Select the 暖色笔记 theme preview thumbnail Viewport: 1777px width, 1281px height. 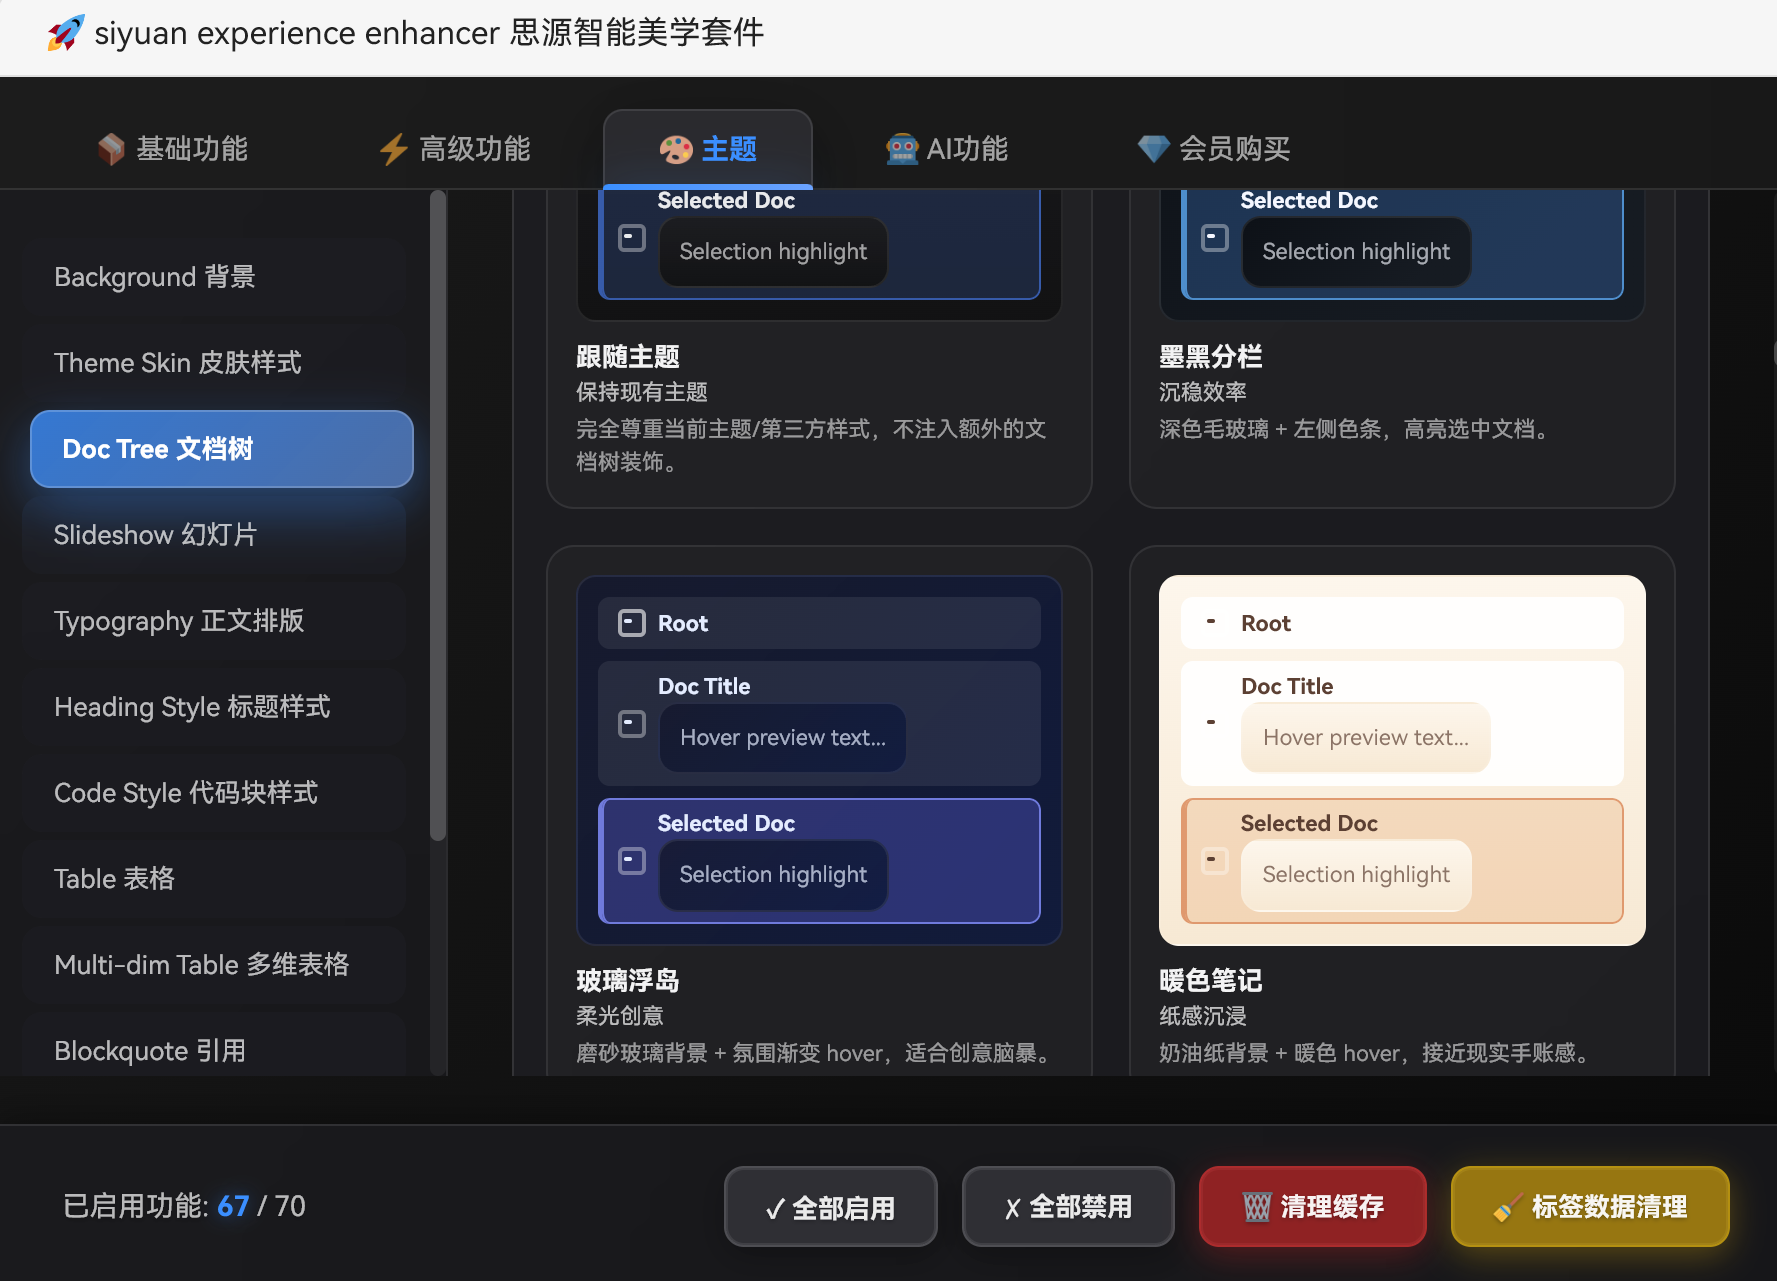click(x=1401, y=760)
